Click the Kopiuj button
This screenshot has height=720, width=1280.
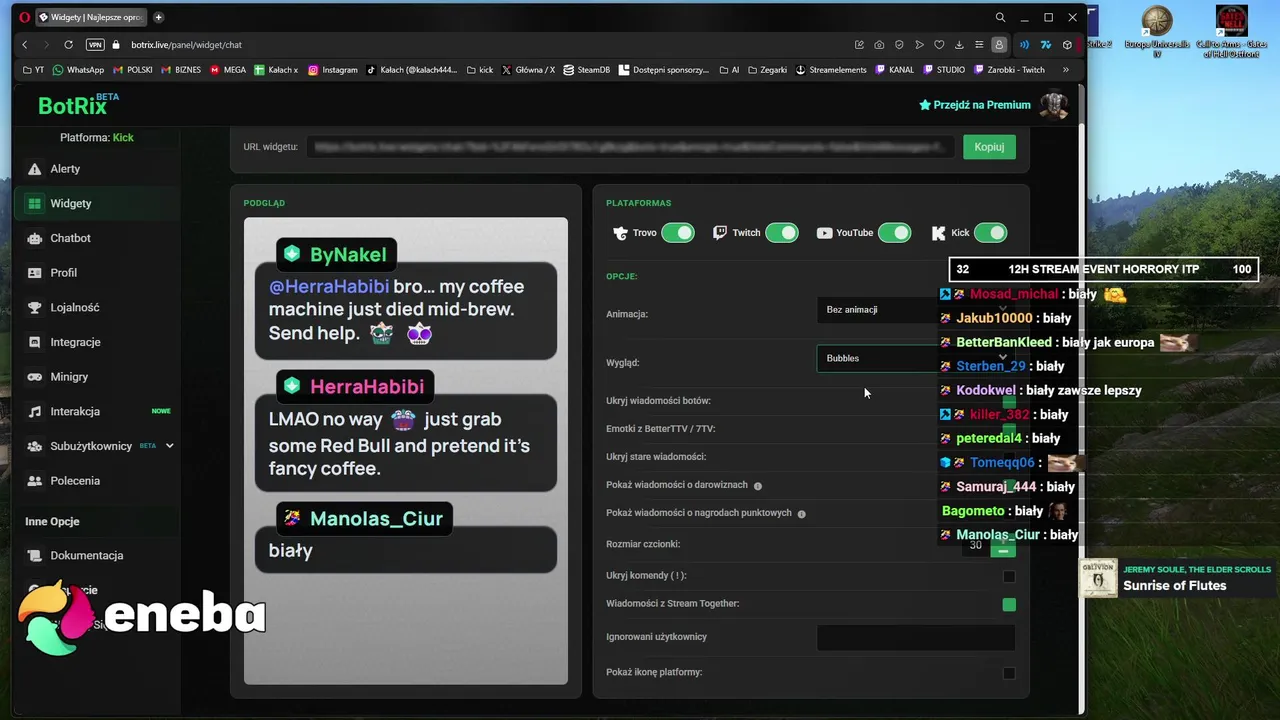click(x=989, y=147)
